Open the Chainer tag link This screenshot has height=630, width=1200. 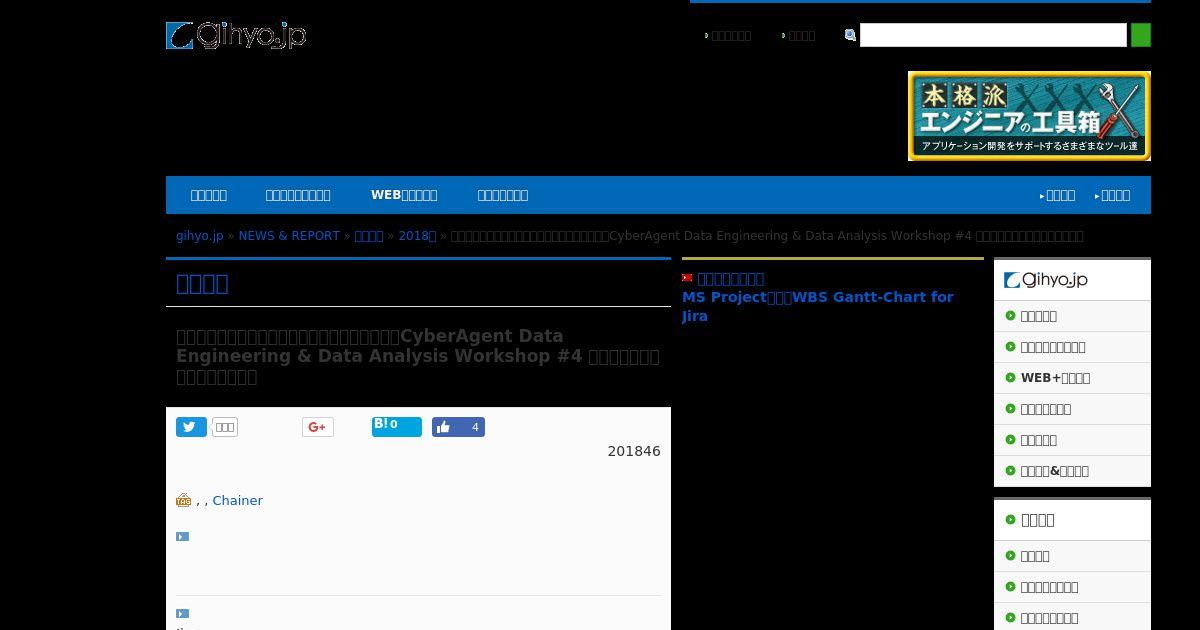tap(237, 500)
